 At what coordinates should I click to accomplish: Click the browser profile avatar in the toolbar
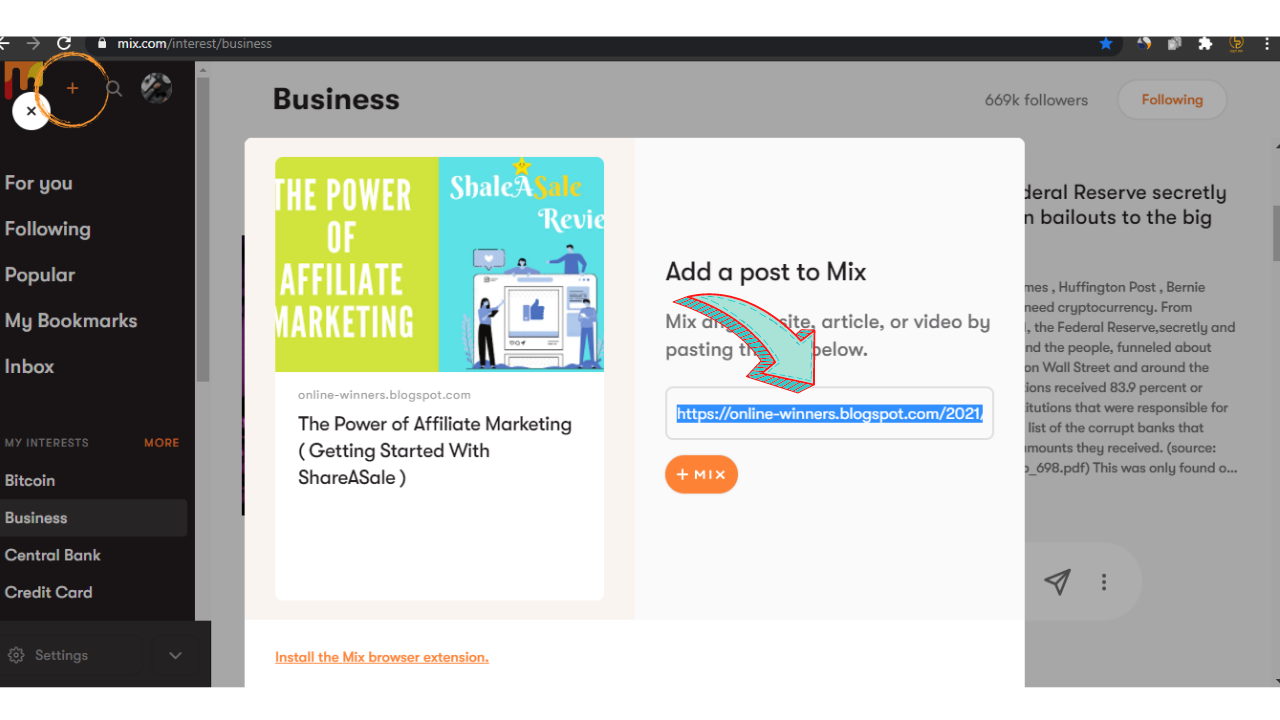[1236, 43]
